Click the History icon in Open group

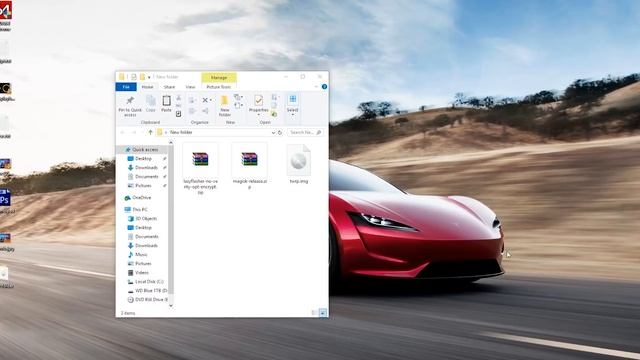pos(274,114)
